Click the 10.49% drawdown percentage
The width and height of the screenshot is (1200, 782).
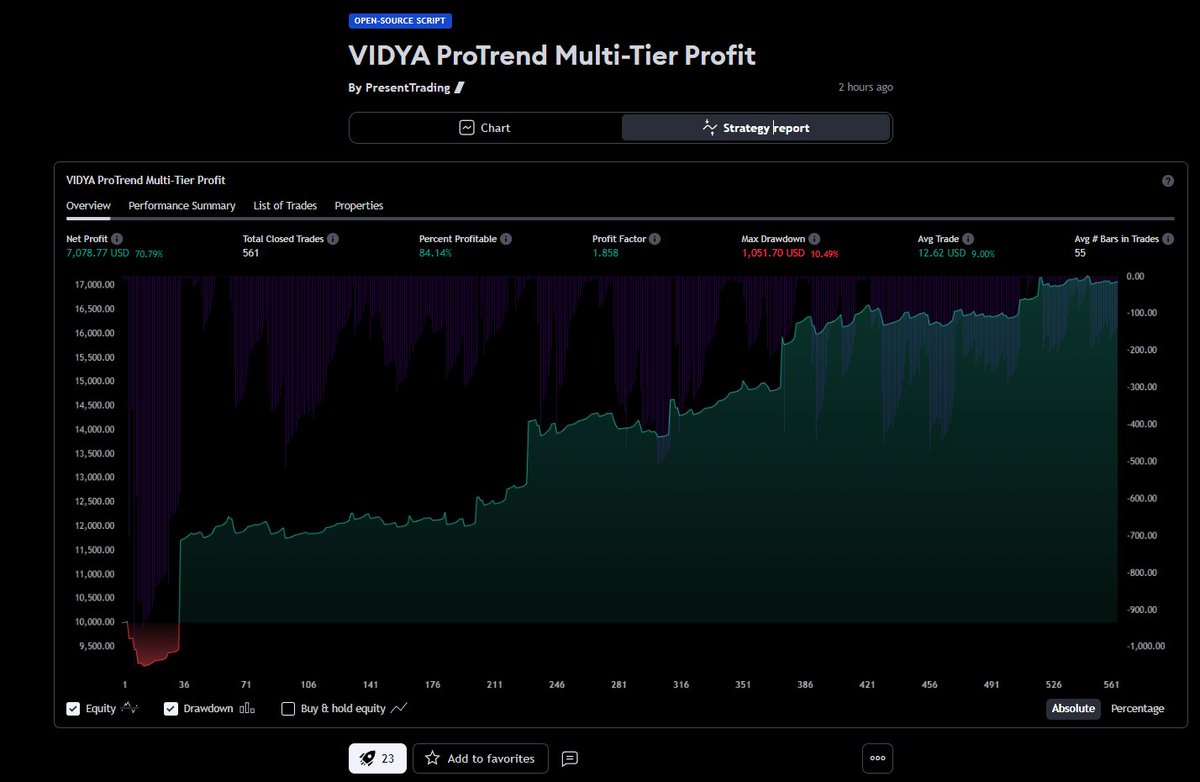(825, 254)
